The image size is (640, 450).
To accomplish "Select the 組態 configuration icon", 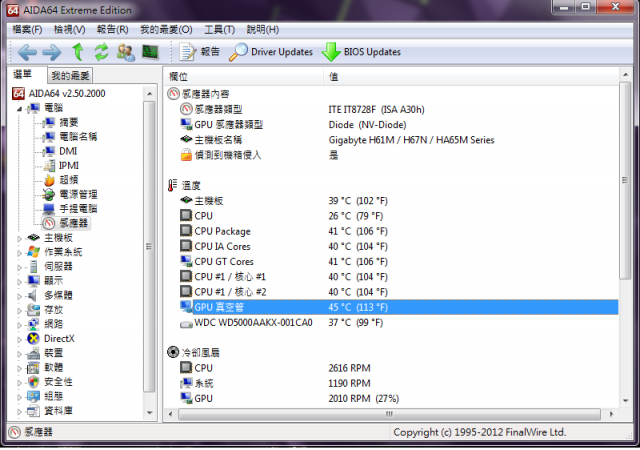I will click(33, 396).
